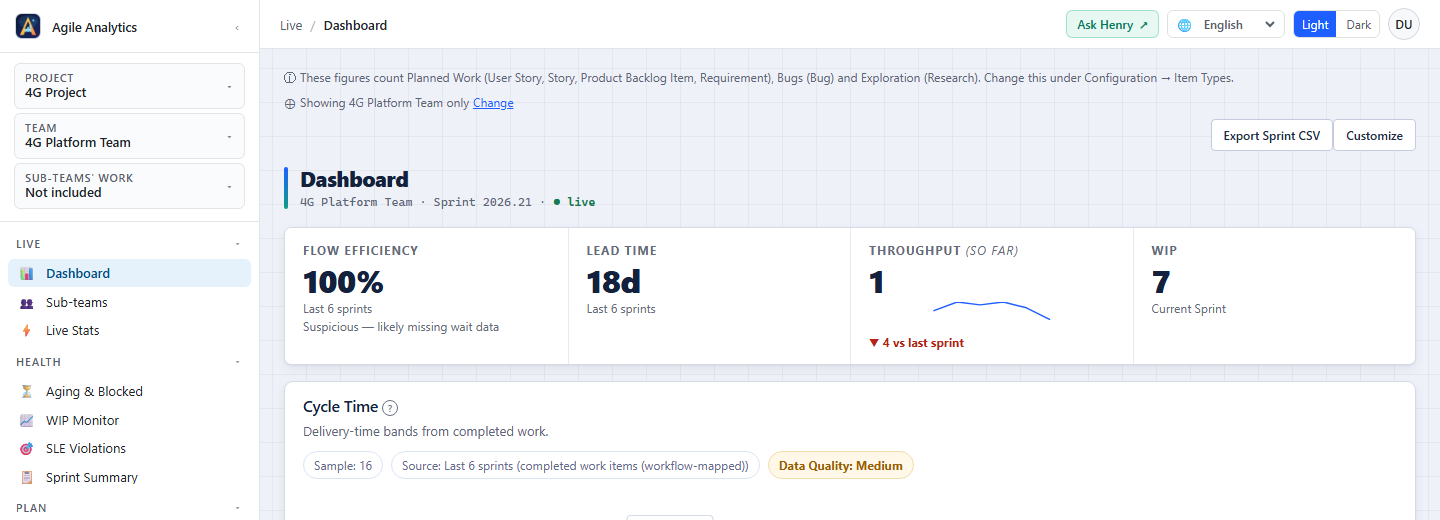Screen dimensions: 1440x520
Task: Click Export Sprint CSV button
Action: click(1272, 135)
